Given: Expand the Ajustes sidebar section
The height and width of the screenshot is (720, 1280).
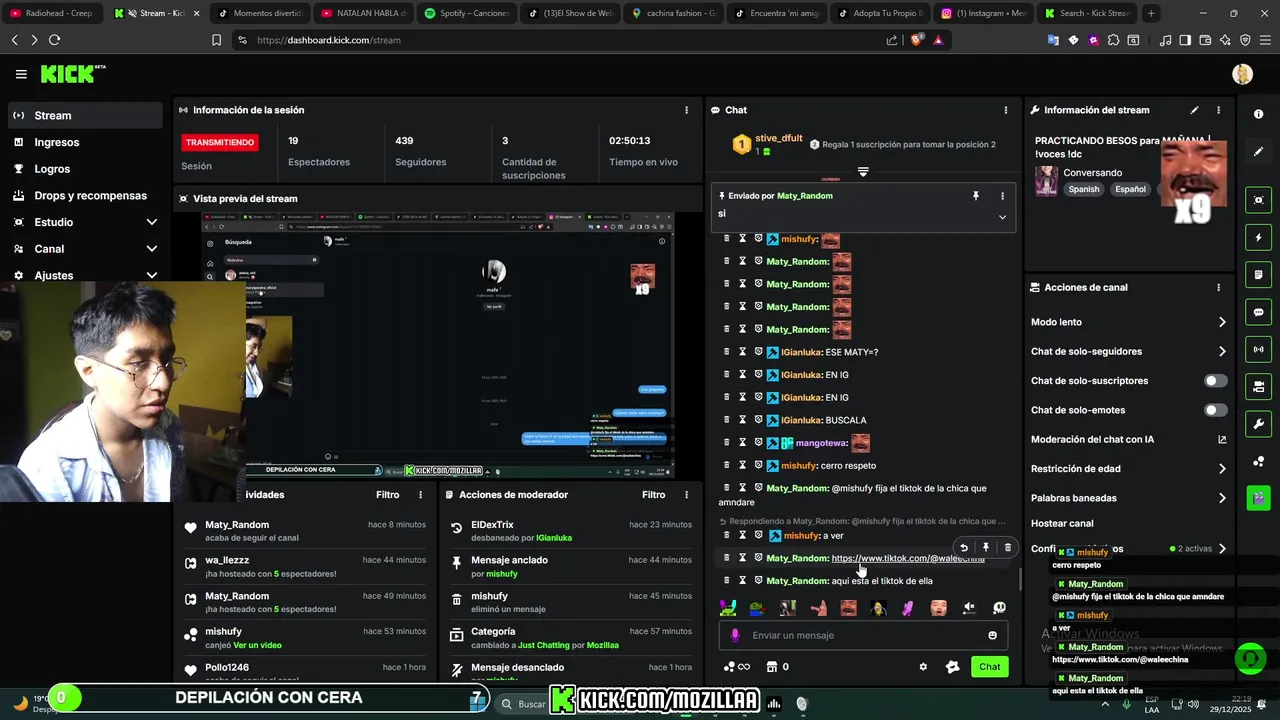Looking at the screenshot, I should point(152,275).
